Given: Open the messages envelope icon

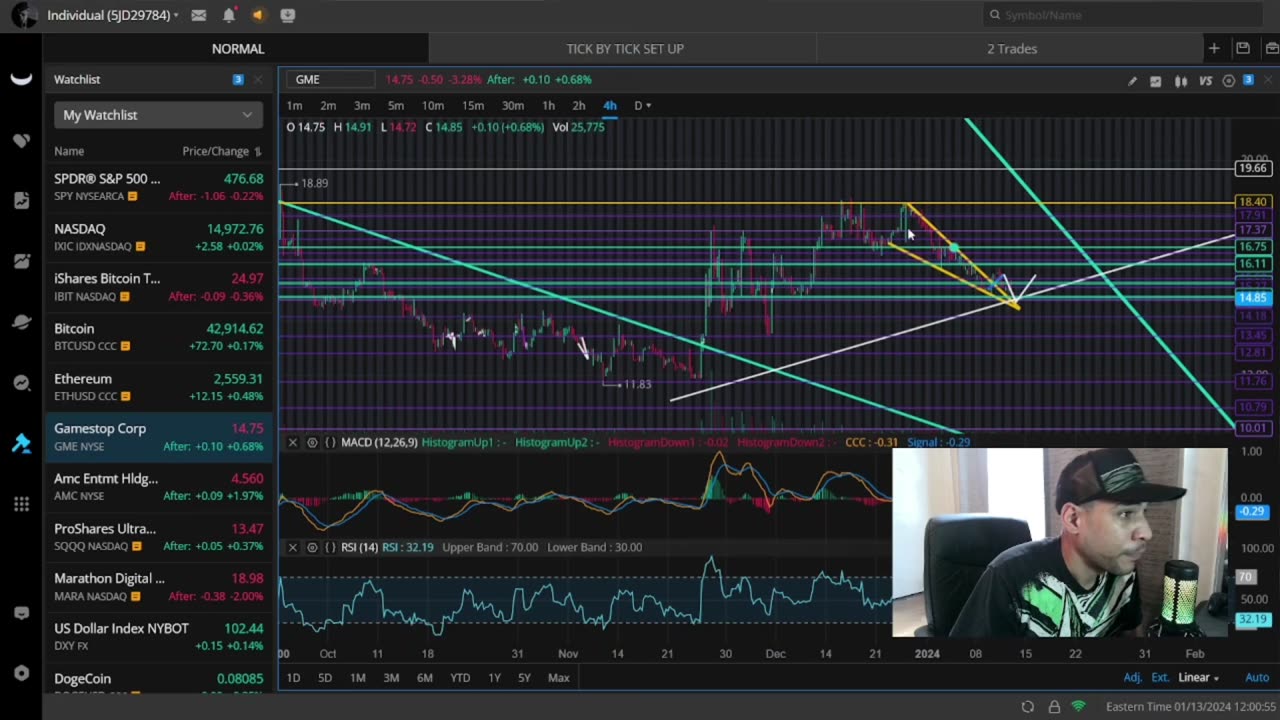Looking at the screenshot, I should (199, 15).
